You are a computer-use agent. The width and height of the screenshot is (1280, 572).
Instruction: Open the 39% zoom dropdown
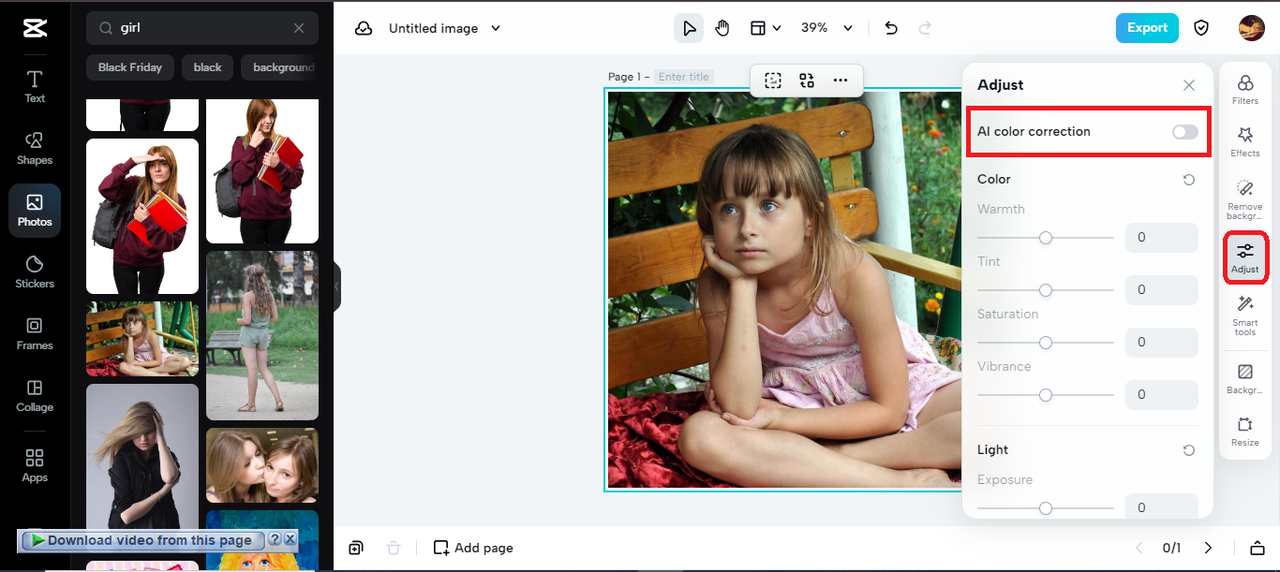[x=827, y=28]
